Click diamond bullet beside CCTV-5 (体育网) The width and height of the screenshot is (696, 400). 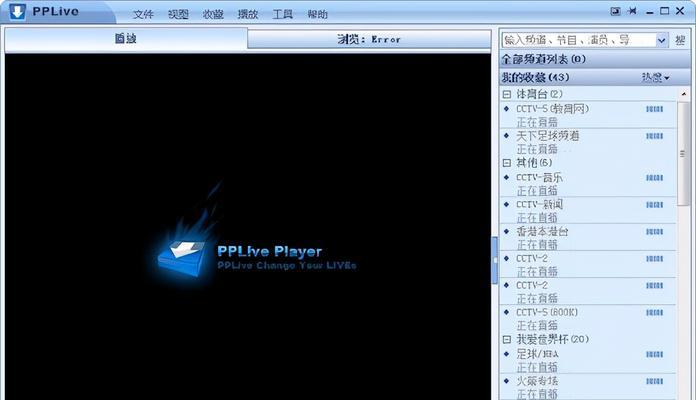[x=506, y=109]
